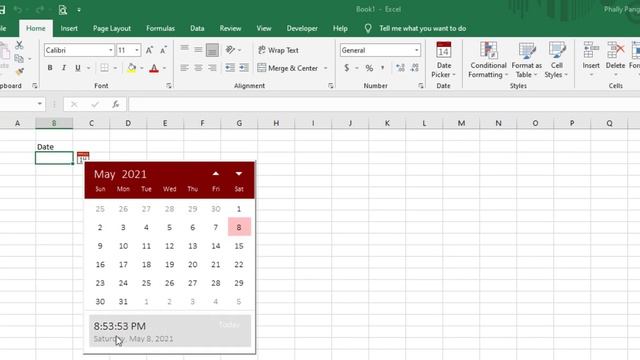Open the General number format dropdown
The height and width of the screenshot is (360, 640).
416,50
